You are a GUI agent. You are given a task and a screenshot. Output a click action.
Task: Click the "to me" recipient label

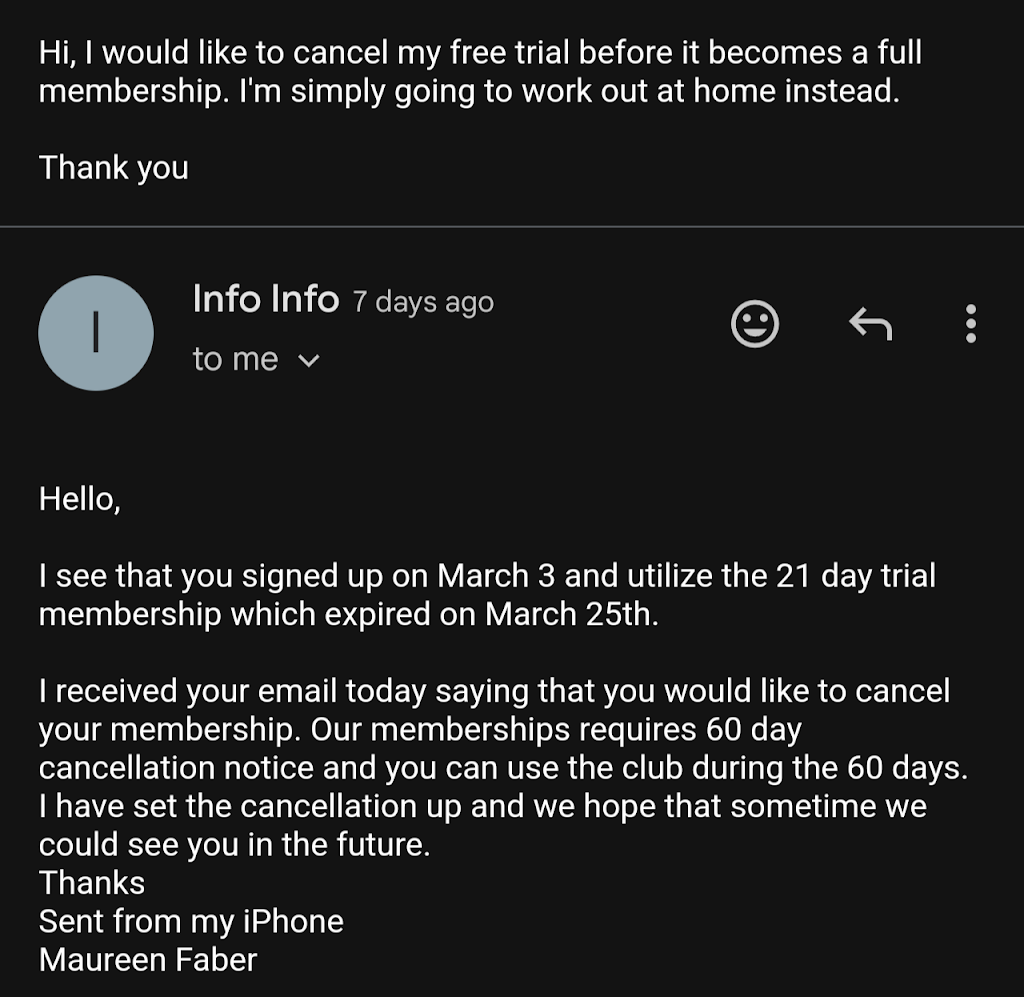click(x=235, y=360)
